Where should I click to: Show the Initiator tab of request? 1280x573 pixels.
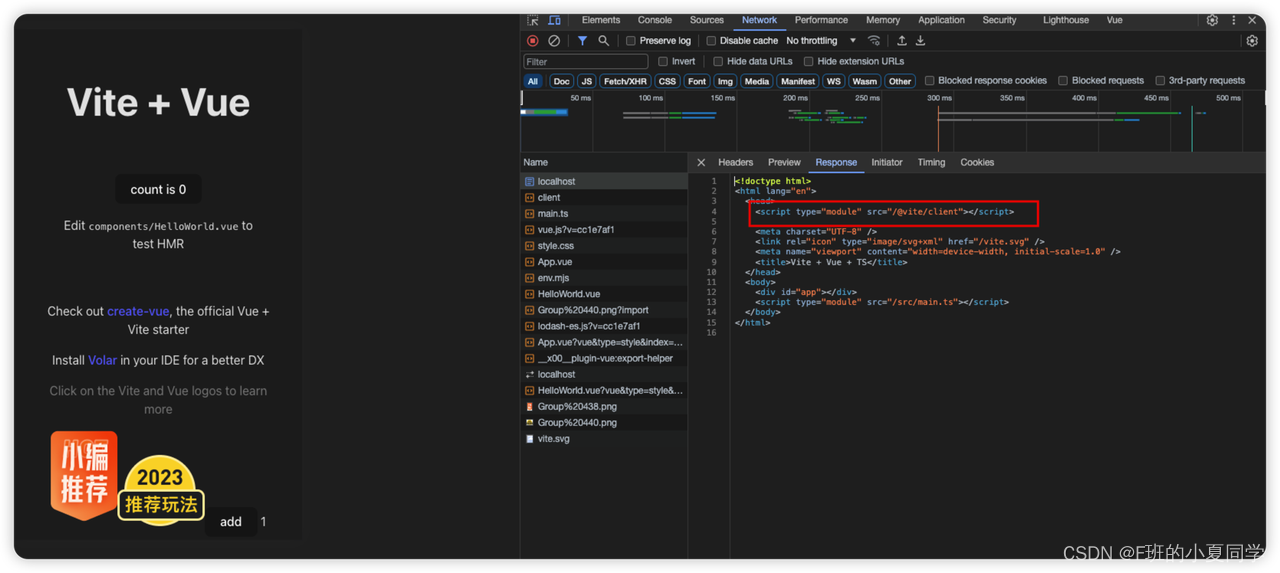(x=887, y=162)
